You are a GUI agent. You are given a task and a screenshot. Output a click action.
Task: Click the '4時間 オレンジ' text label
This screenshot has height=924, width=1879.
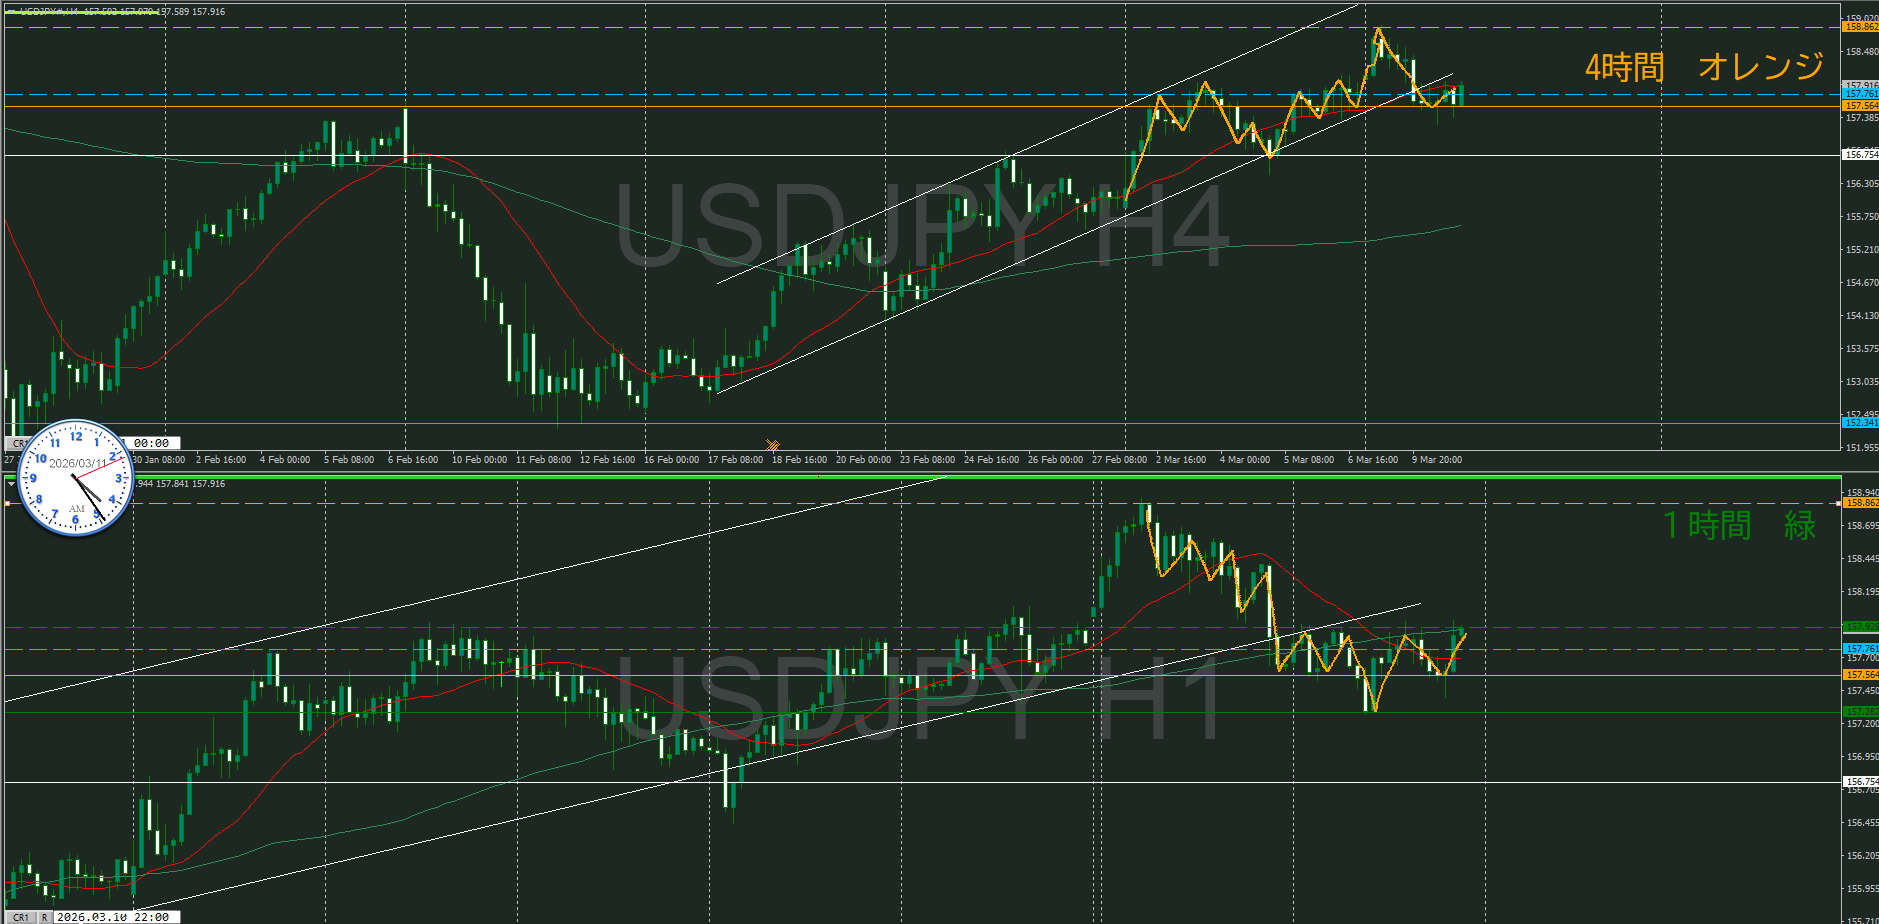1703,67
